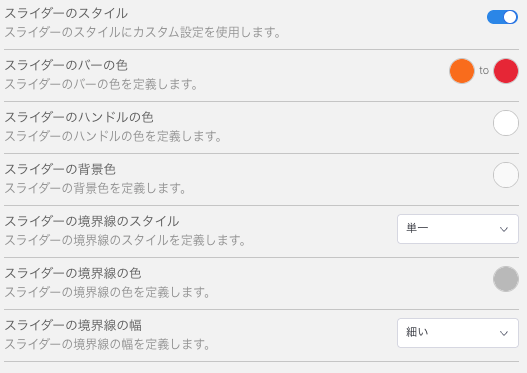Click the スライダーのスタイル heading label
Image resolution: width=527 pixels, height=373 pixels.
tap(66, 13)
